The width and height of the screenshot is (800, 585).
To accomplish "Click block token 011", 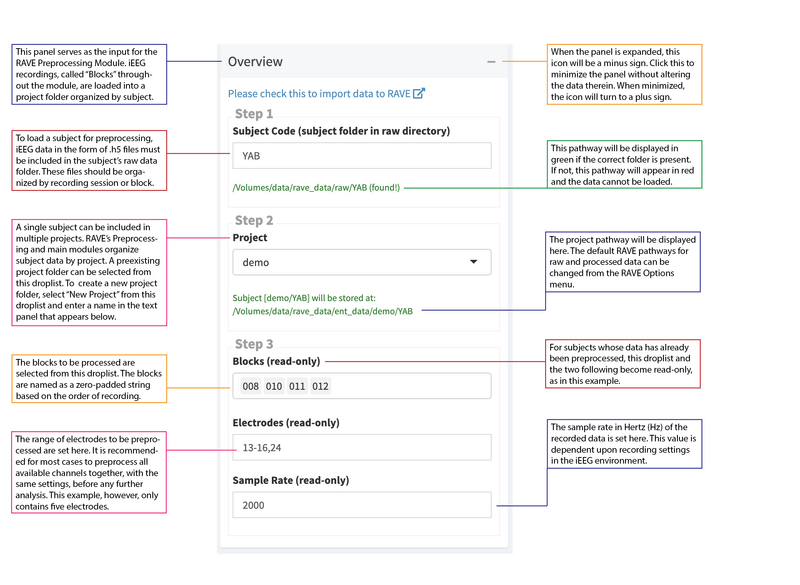I will click(296, 385).
